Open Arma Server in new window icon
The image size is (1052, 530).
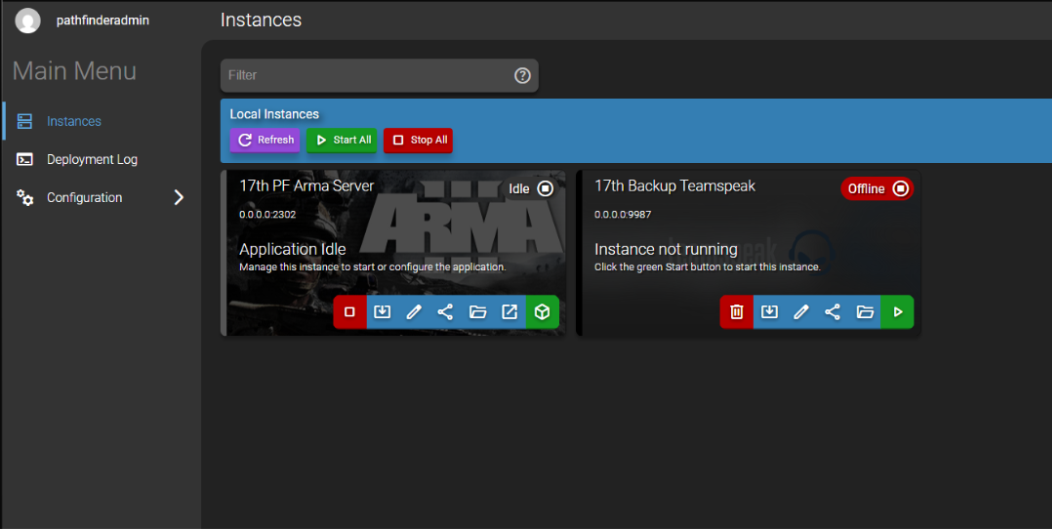coord(510,312)
